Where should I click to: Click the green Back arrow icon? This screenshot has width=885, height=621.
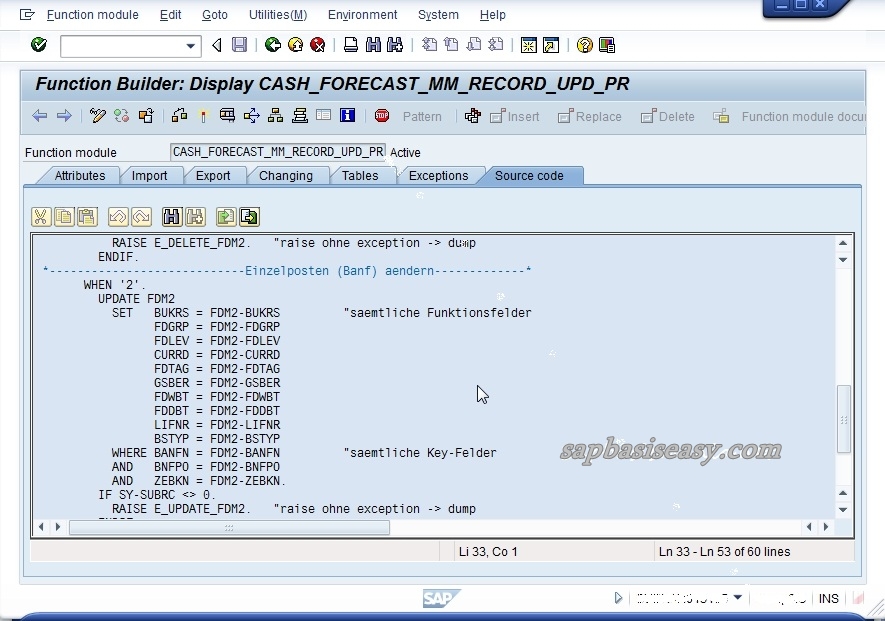273,45
